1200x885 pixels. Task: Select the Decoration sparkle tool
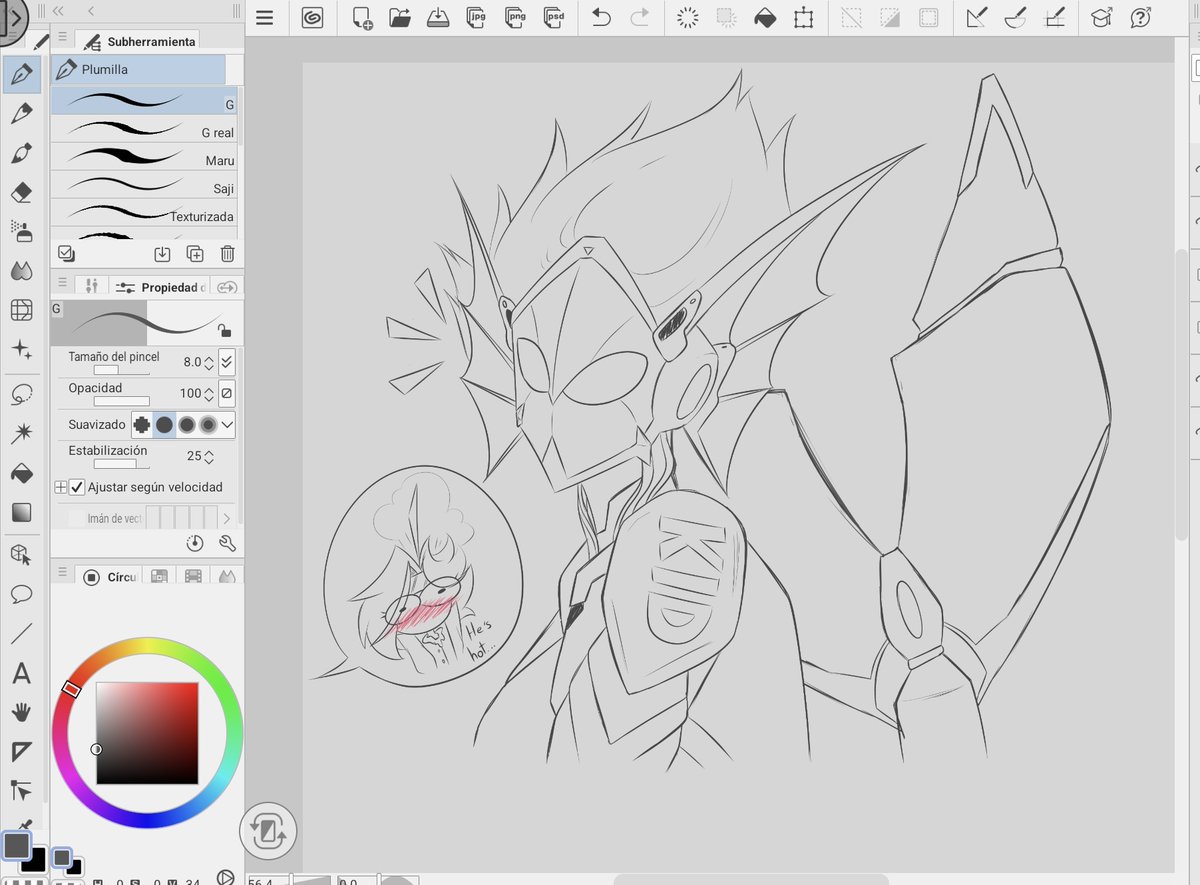(21, 349)
